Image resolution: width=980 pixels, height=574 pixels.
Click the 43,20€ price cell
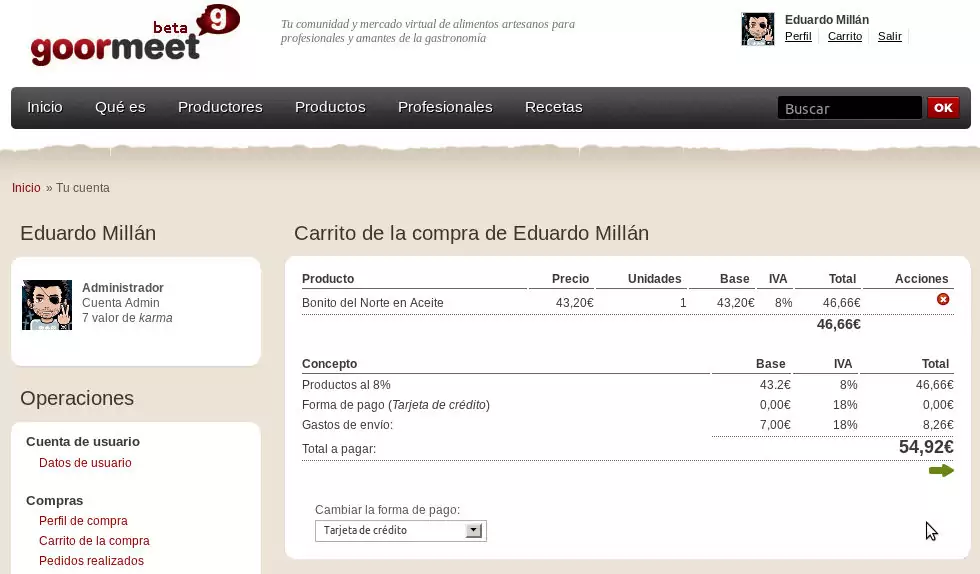point(574,303)
